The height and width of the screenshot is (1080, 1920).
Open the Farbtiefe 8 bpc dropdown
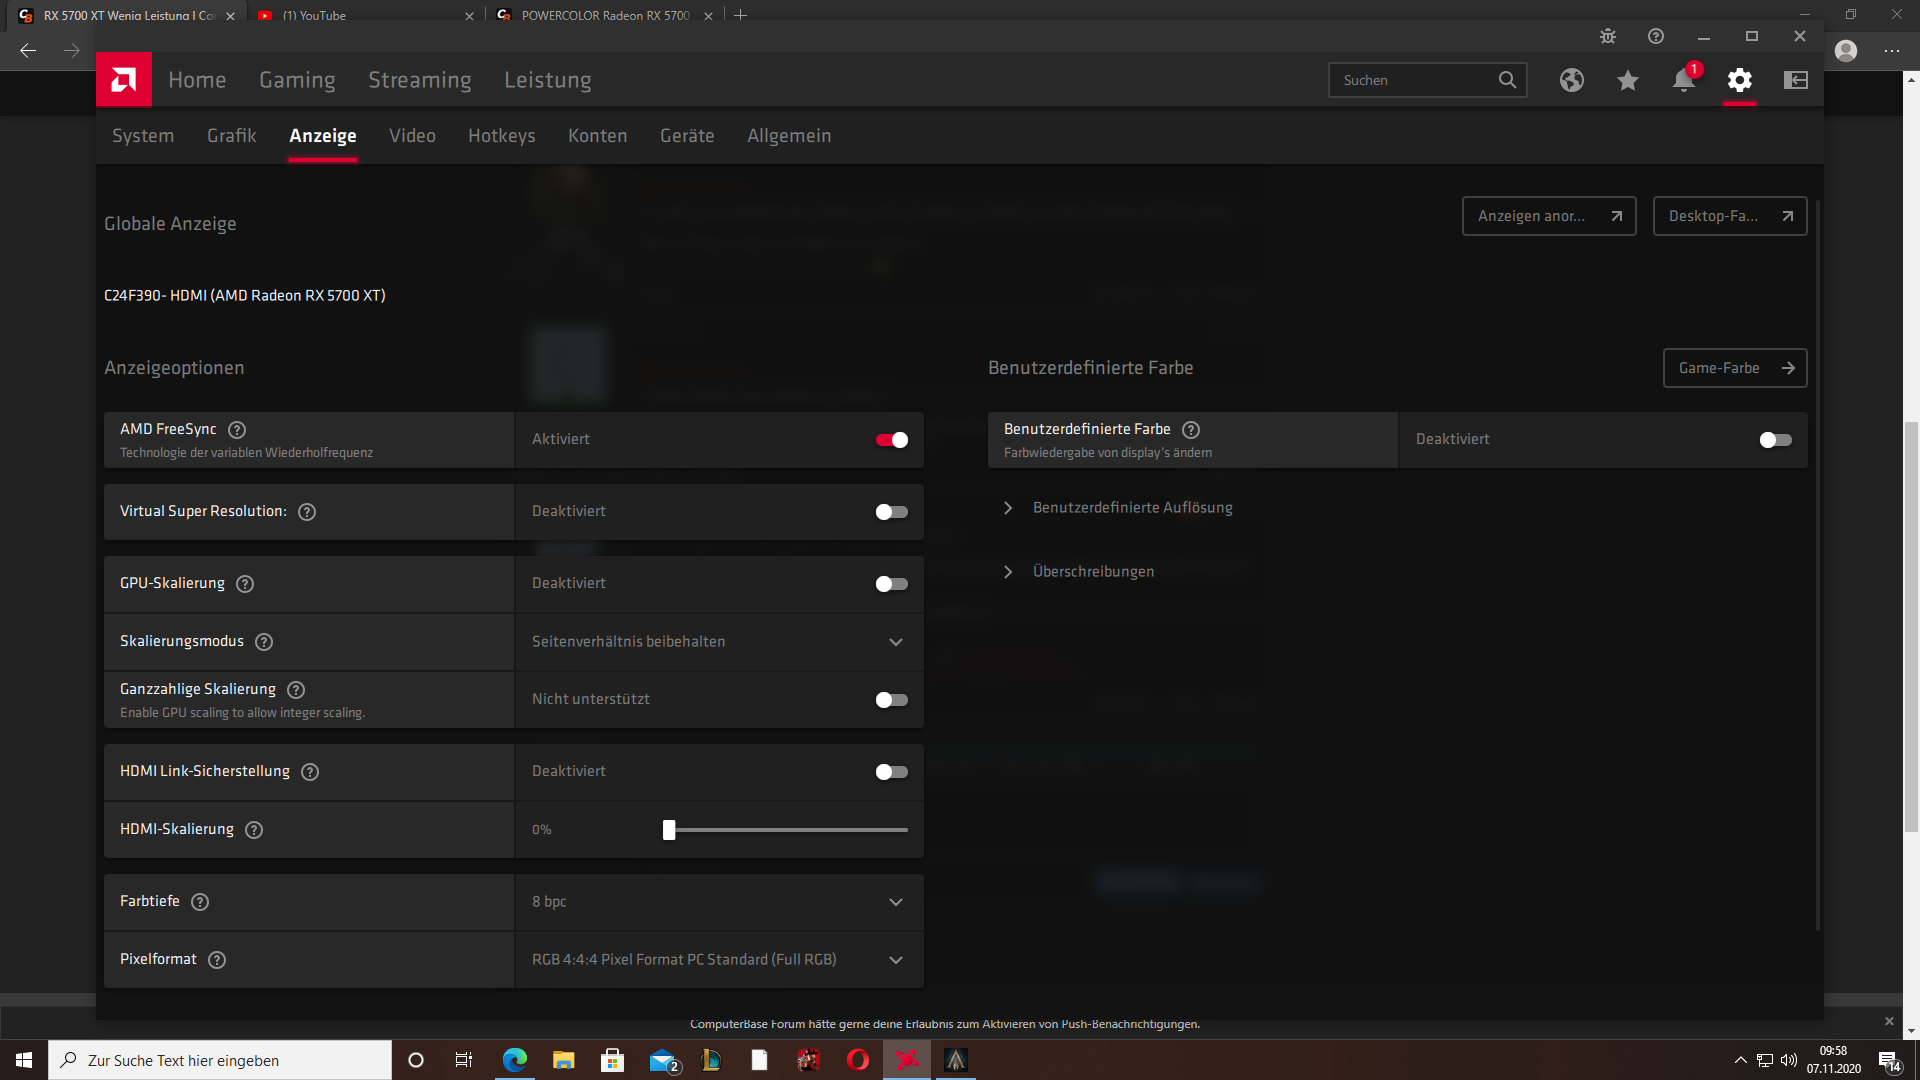tap(718, 902)
